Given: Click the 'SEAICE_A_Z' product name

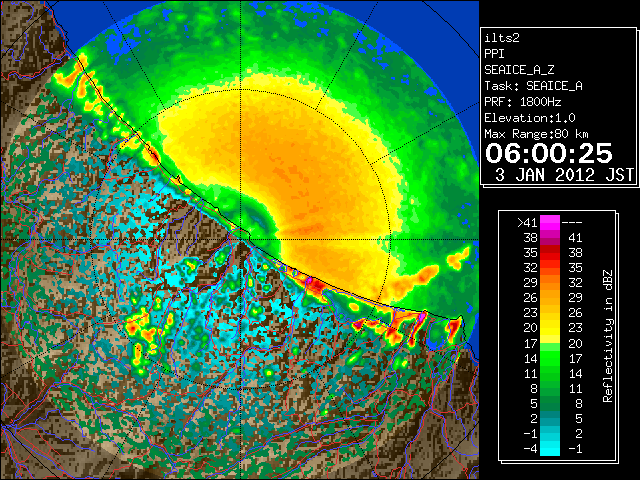Looking at the screenshot, I should click(x=519, y=70).
